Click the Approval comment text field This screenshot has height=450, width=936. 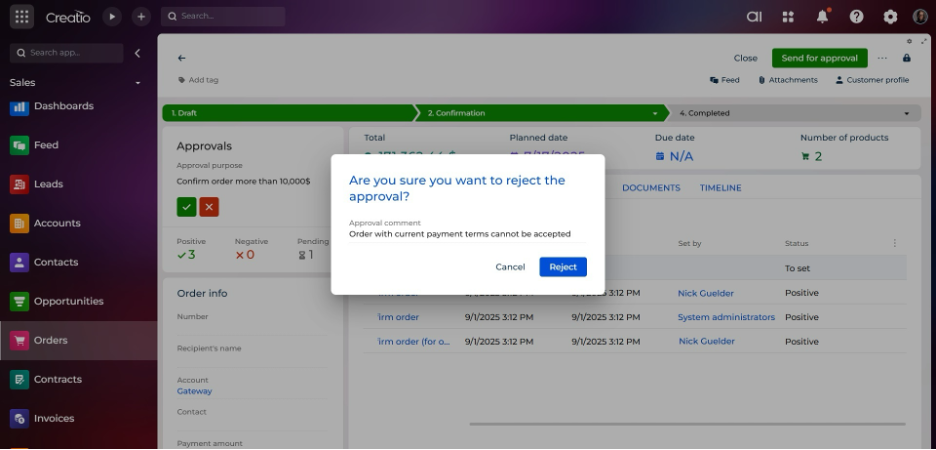(466, 234)
